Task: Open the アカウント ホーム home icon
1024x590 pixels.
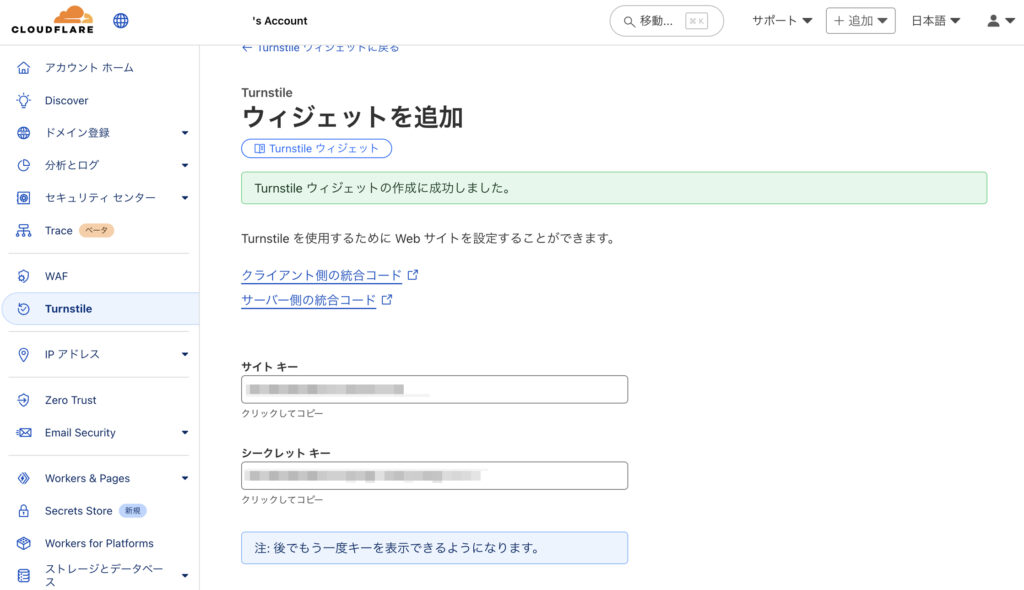Action: point(24,67)
